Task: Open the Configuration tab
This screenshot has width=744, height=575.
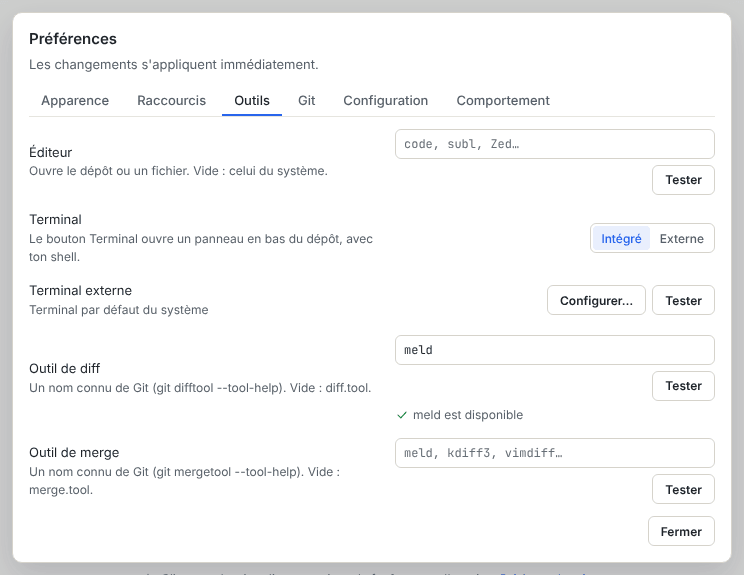Action: pos(386,101)
